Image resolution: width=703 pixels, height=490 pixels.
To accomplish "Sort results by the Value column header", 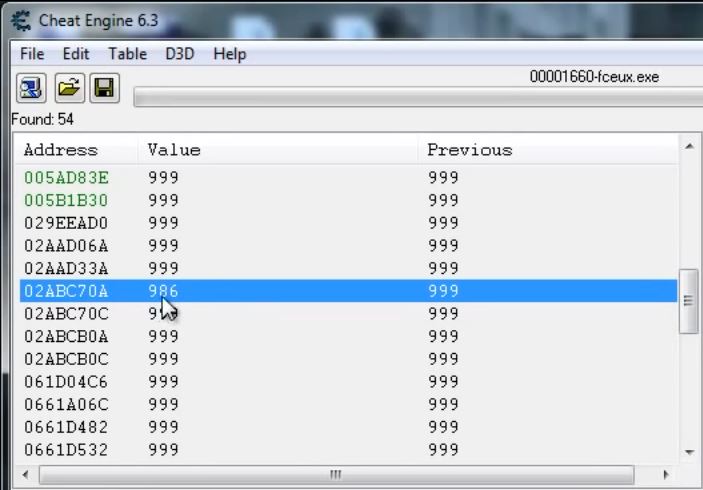I will (174, 150).
